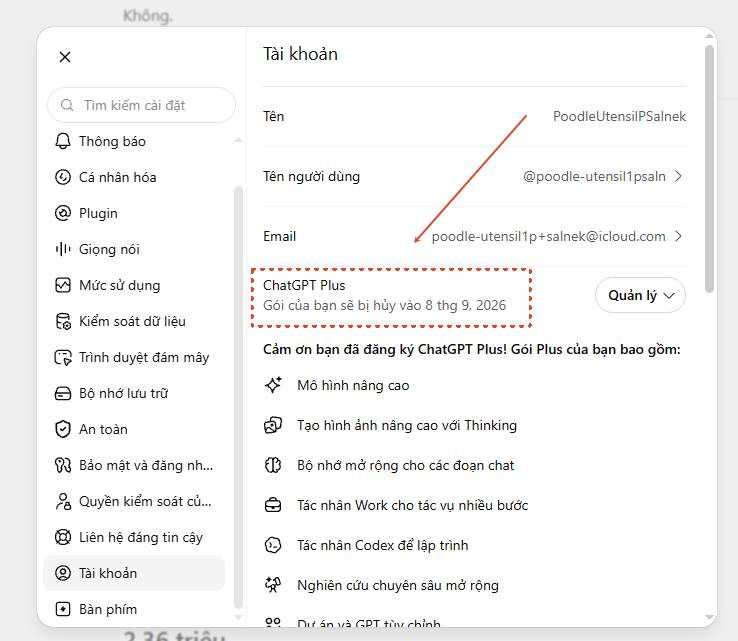Click 'Nghiên cứu chuyên sâu mở rộng' text
This screenshot has height=641, width=738.
[x=398, y=585]
